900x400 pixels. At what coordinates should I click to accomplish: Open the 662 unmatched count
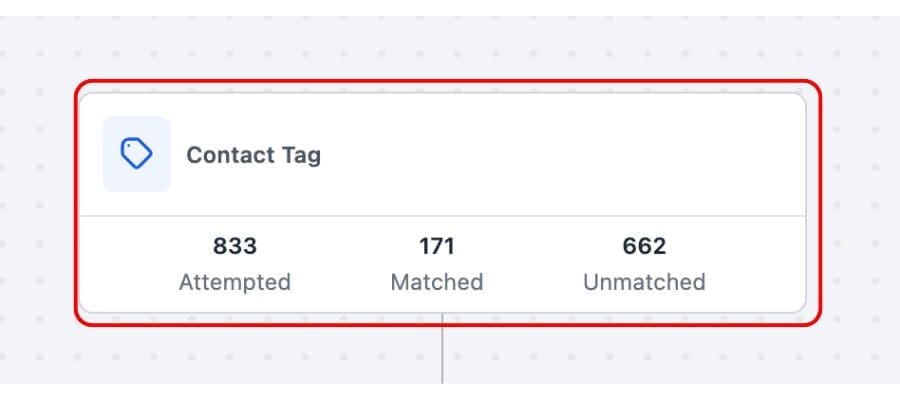point(644,245)
